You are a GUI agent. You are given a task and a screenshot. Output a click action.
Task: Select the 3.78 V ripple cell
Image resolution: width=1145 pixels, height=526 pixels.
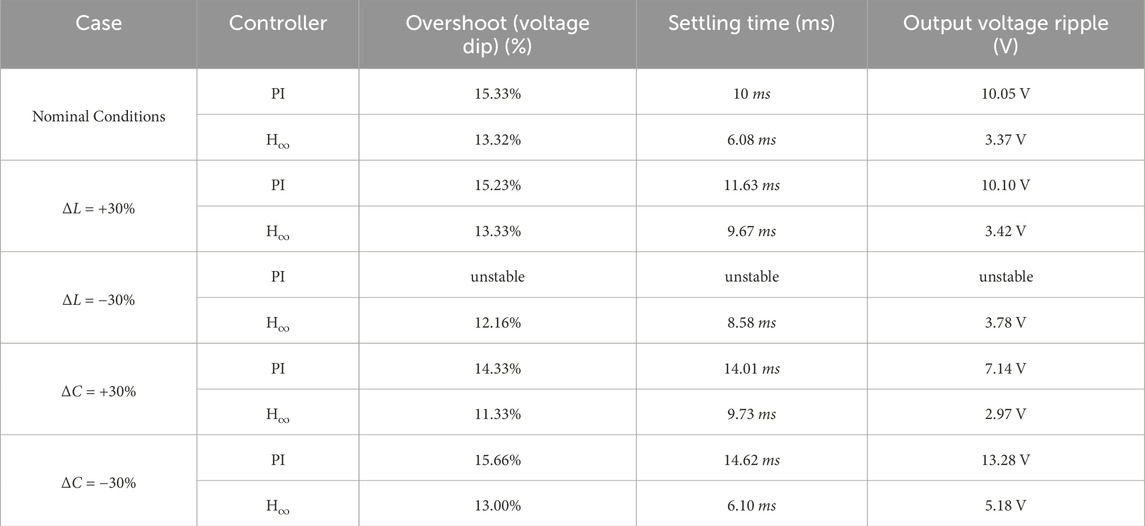click(x=1005, y=322)
